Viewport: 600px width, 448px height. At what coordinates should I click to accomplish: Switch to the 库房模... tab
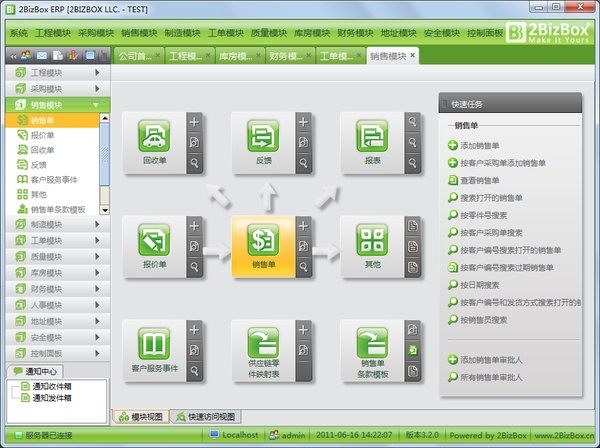pyautogui.click(x=235, y=56)
